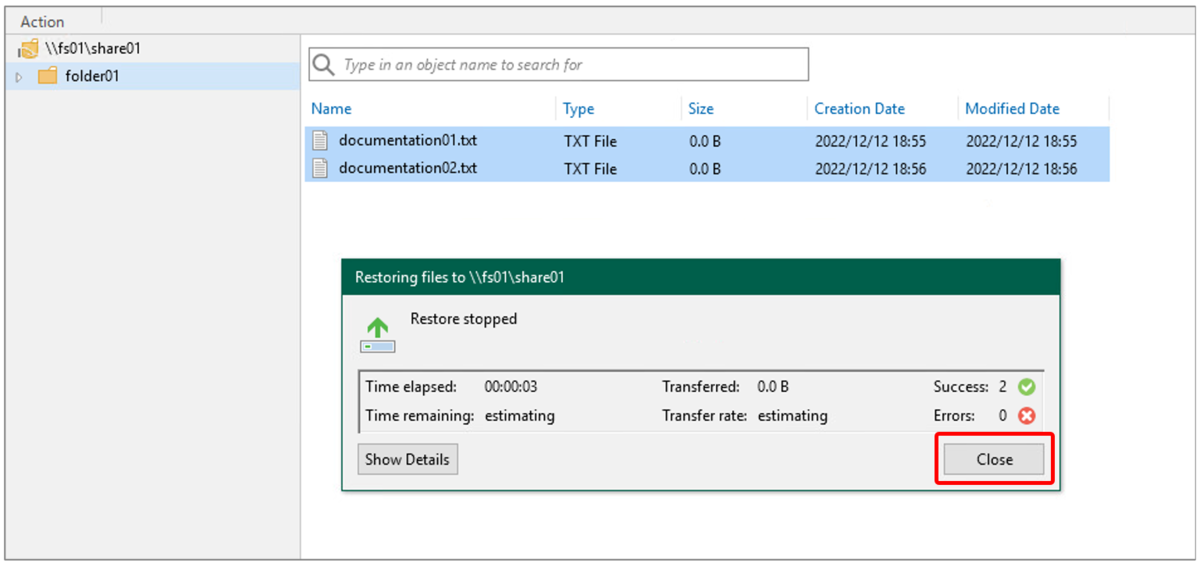Click creation date 2022/12/12 18:55
The height and width of the screenshot is (563, 1200).
[870, 142]
